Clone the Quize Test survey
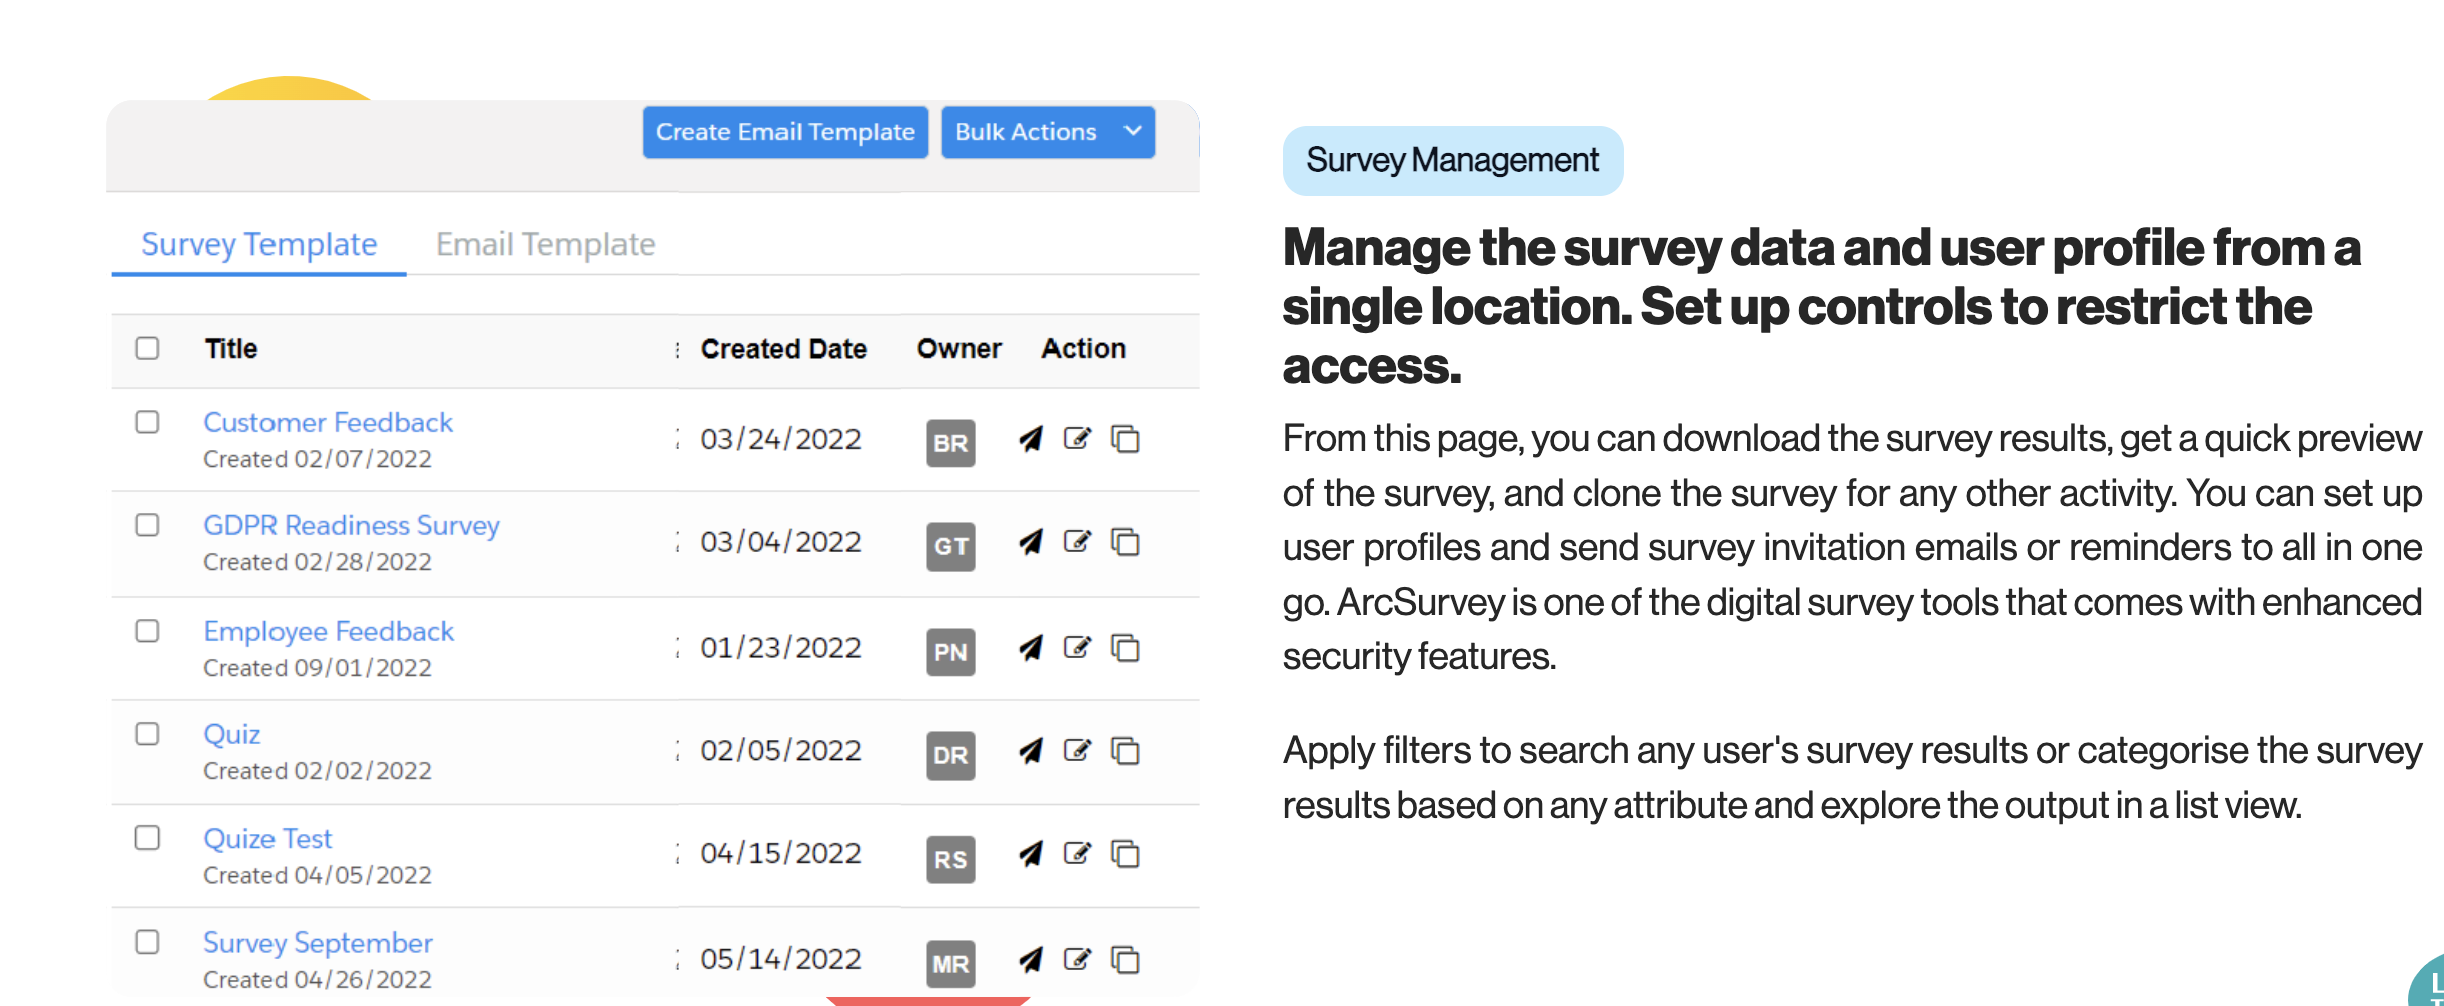Viewport: 2444px width, 1006px height. coord(1126,854)
